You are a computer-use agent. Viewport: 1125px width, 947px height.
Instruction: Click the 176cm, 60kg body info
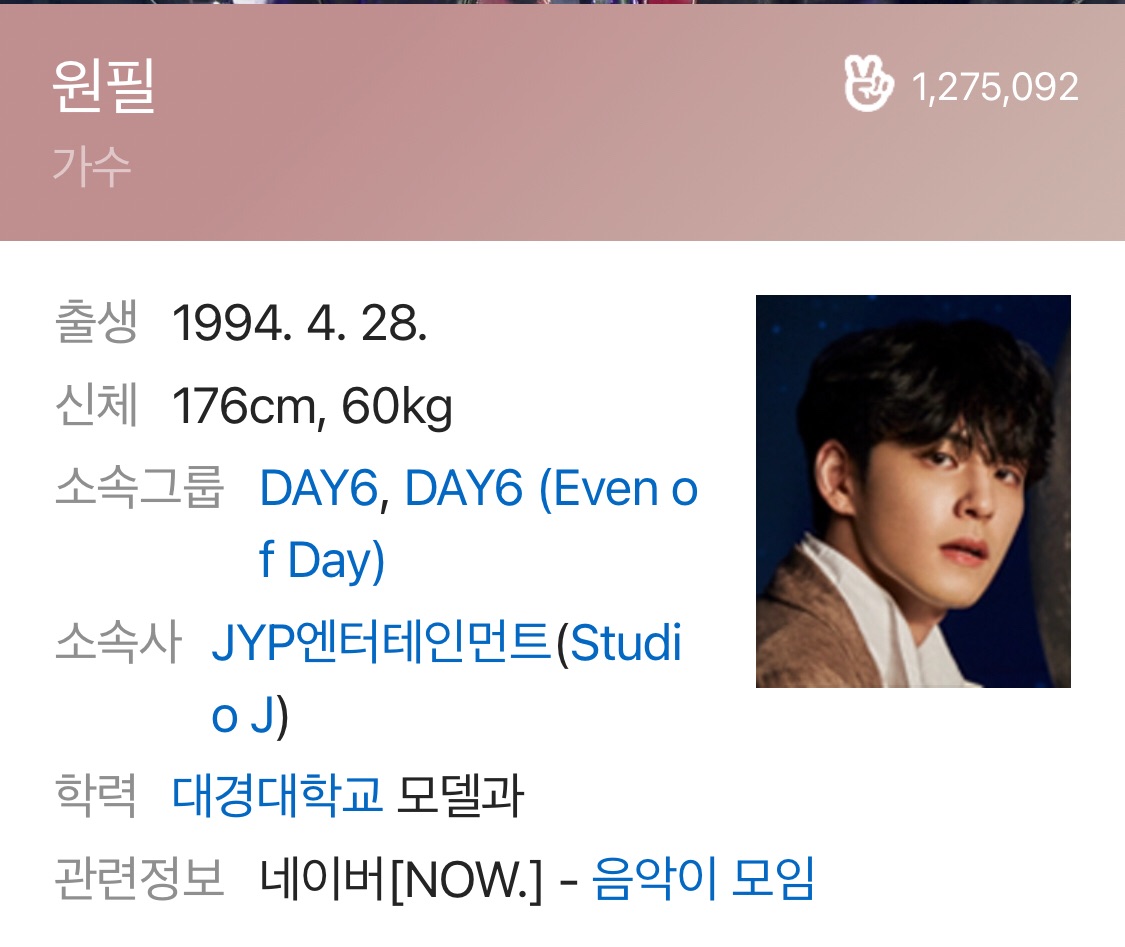click(x=312, y=407)
